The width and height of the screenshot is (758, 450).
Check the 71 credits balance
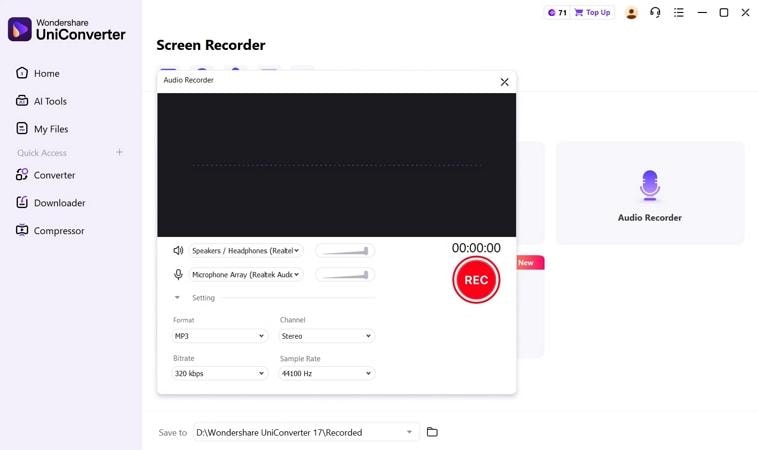click(x=557, y=13)
